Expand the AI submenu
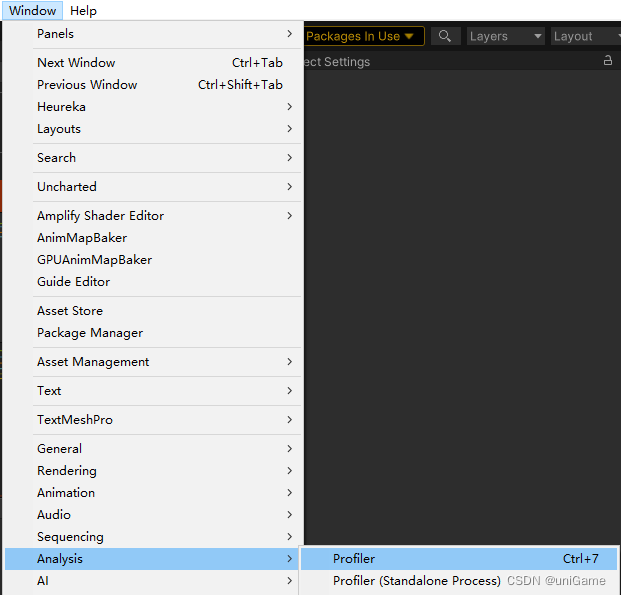Screen dimensions: 621x595 (x=152, y=581)
